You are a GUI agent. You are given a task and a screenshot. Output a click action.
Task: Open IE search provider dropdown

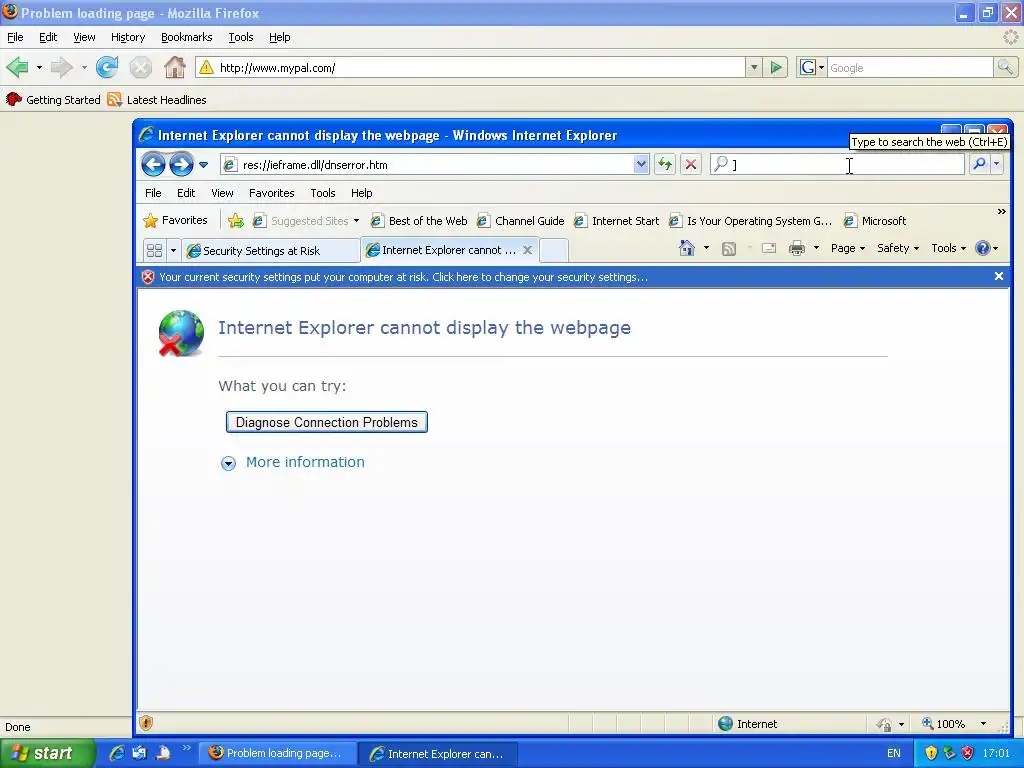[x=997, y=165]
